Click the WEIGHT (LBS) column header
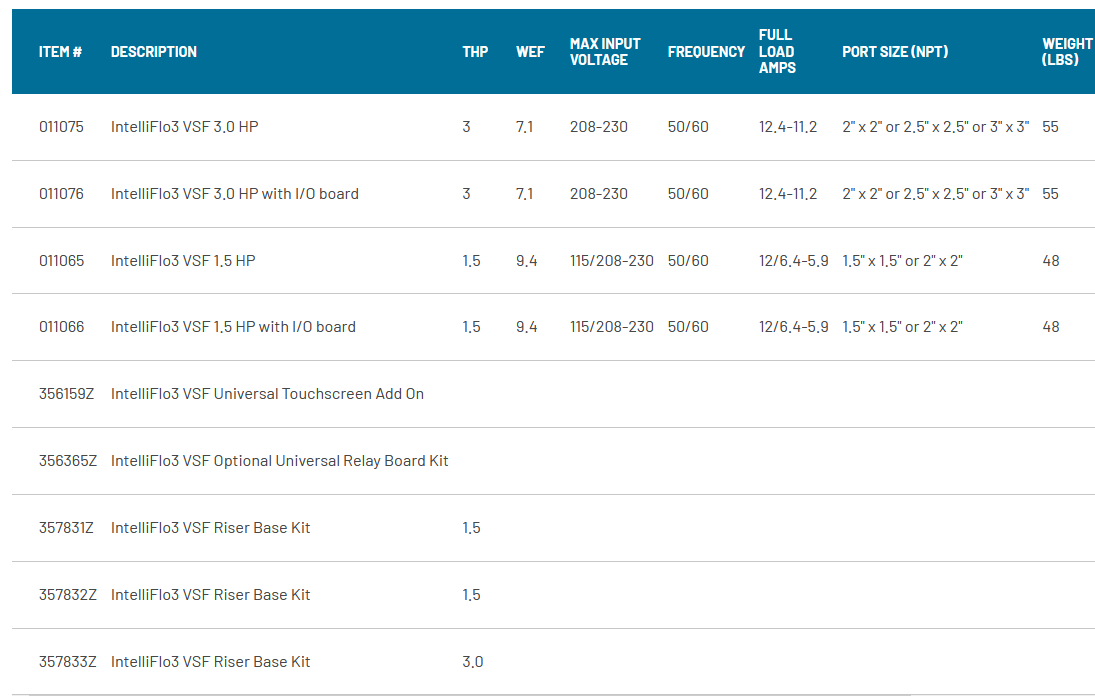This screenshot has width=1095, height=696. click(x=1066, y=52)
